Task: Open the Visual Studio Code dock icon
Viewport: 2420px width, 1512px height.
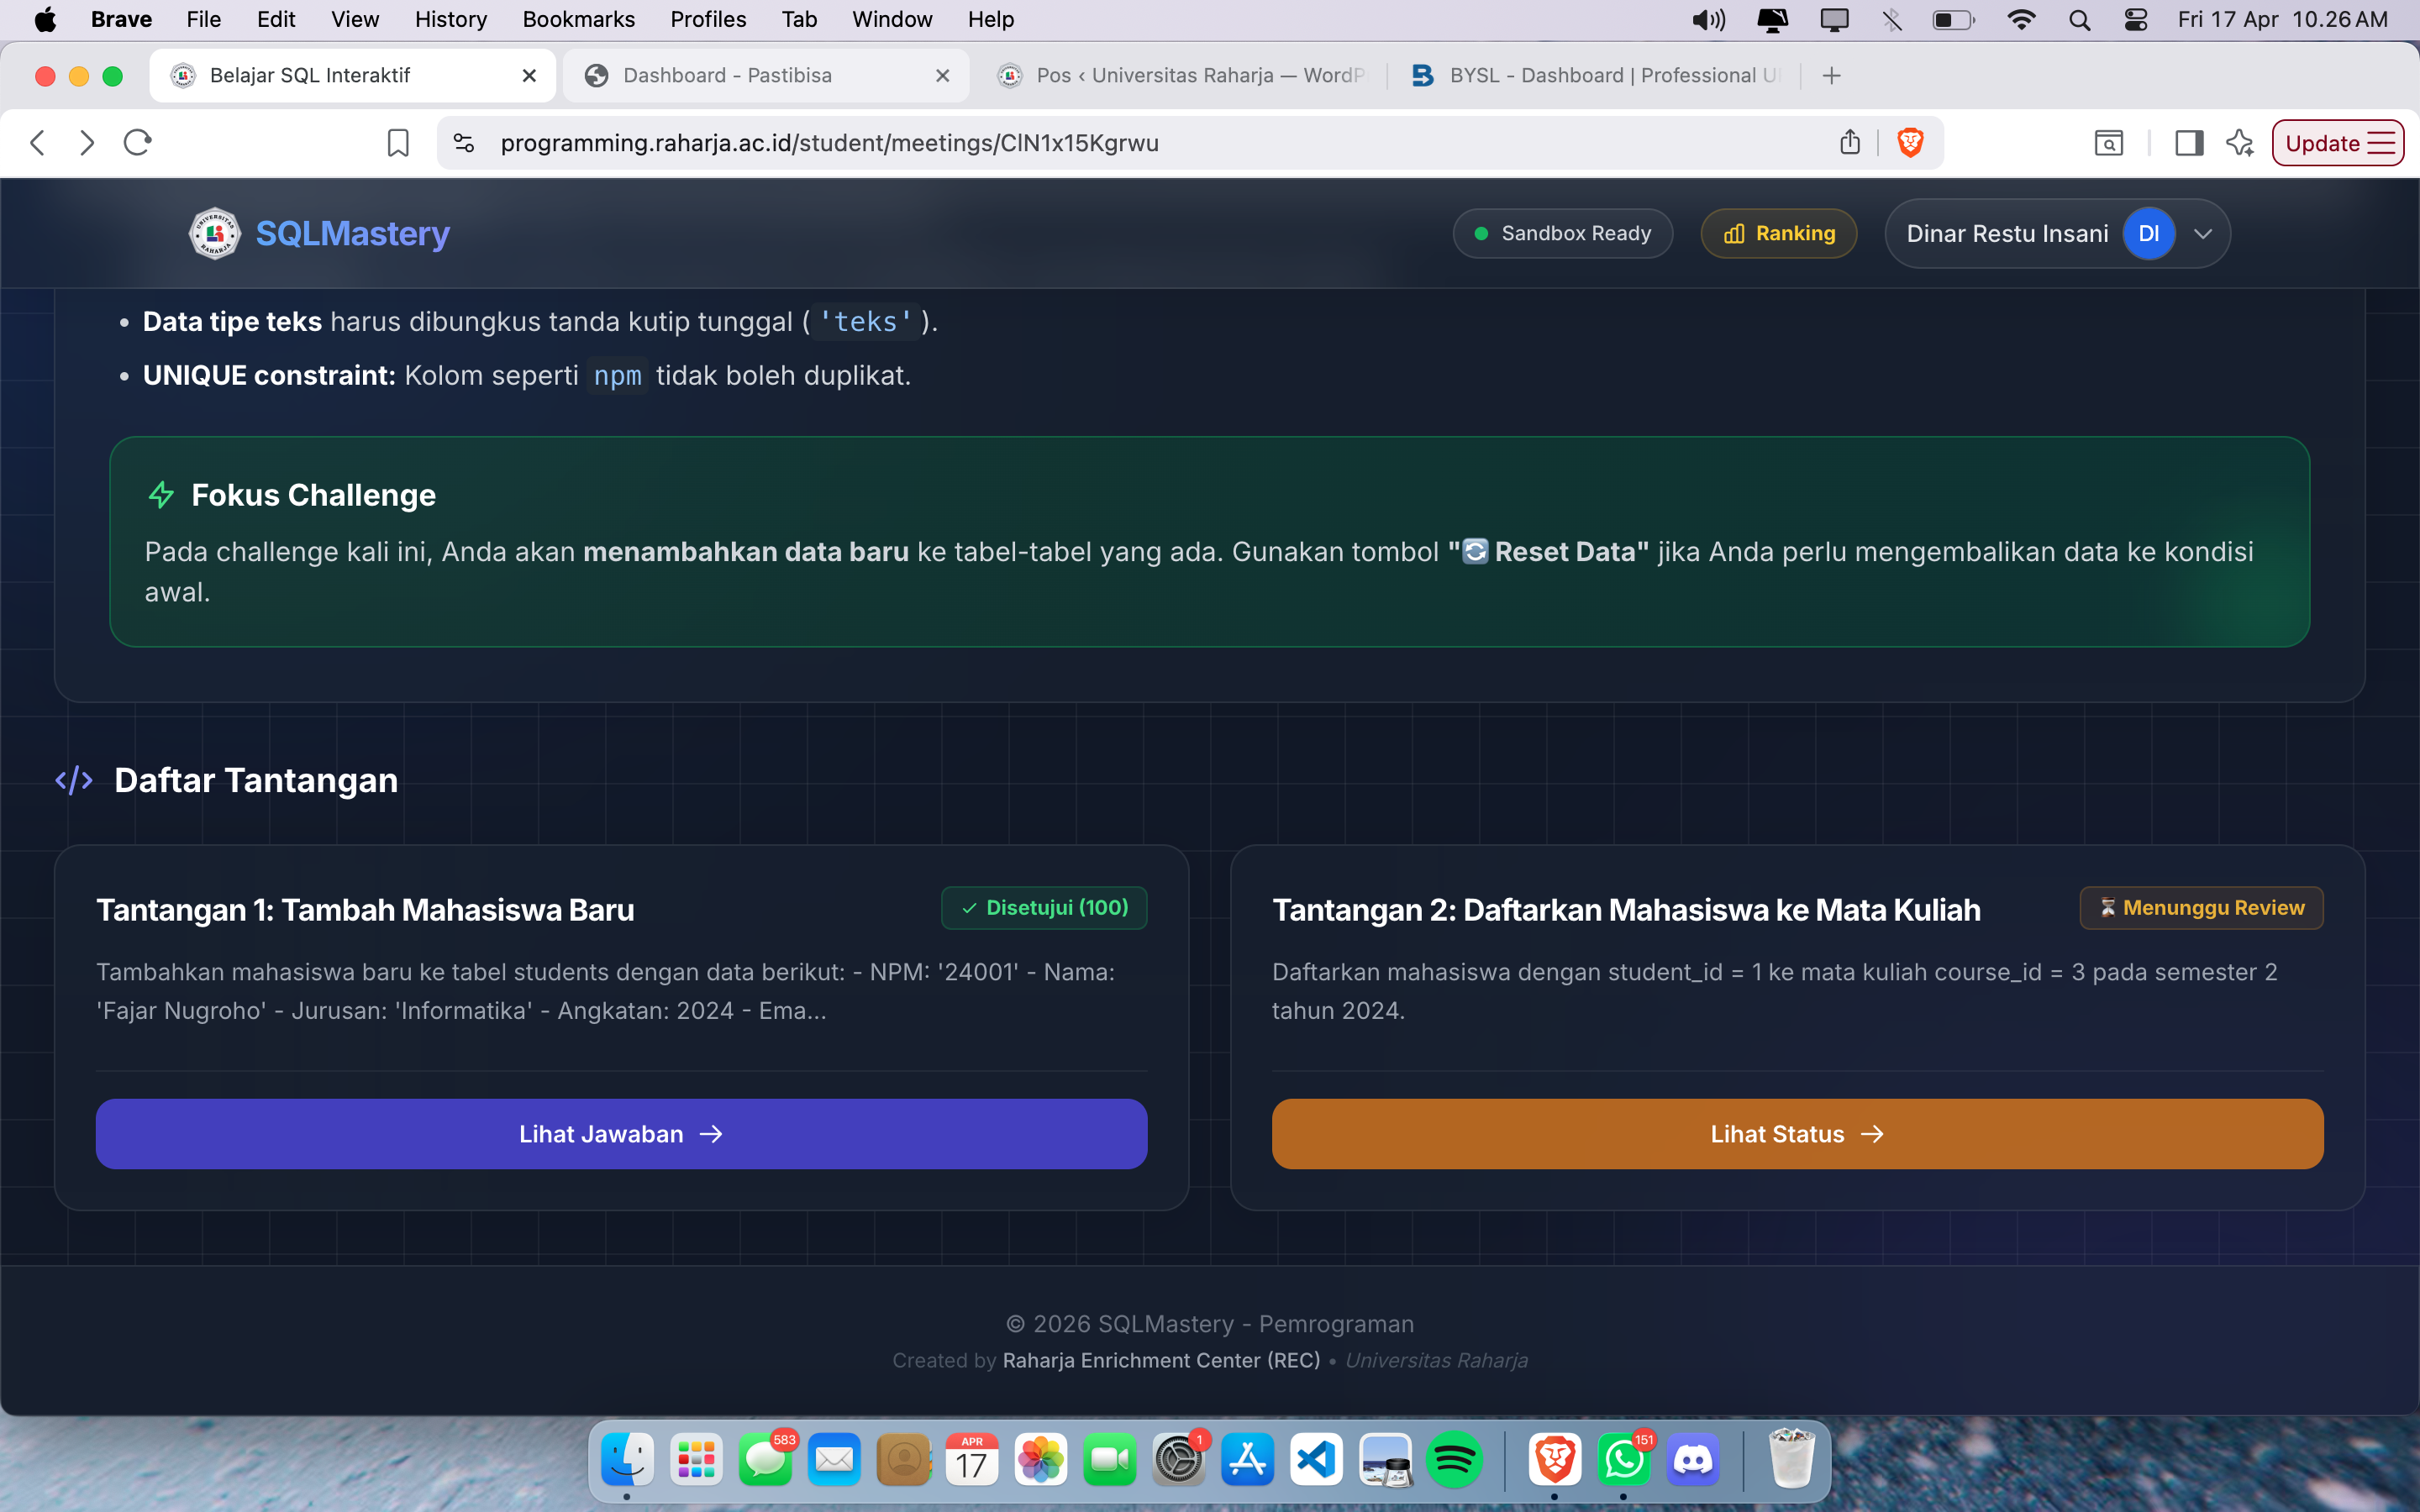Action: pyautogui.click(x=1316, y=1460)
